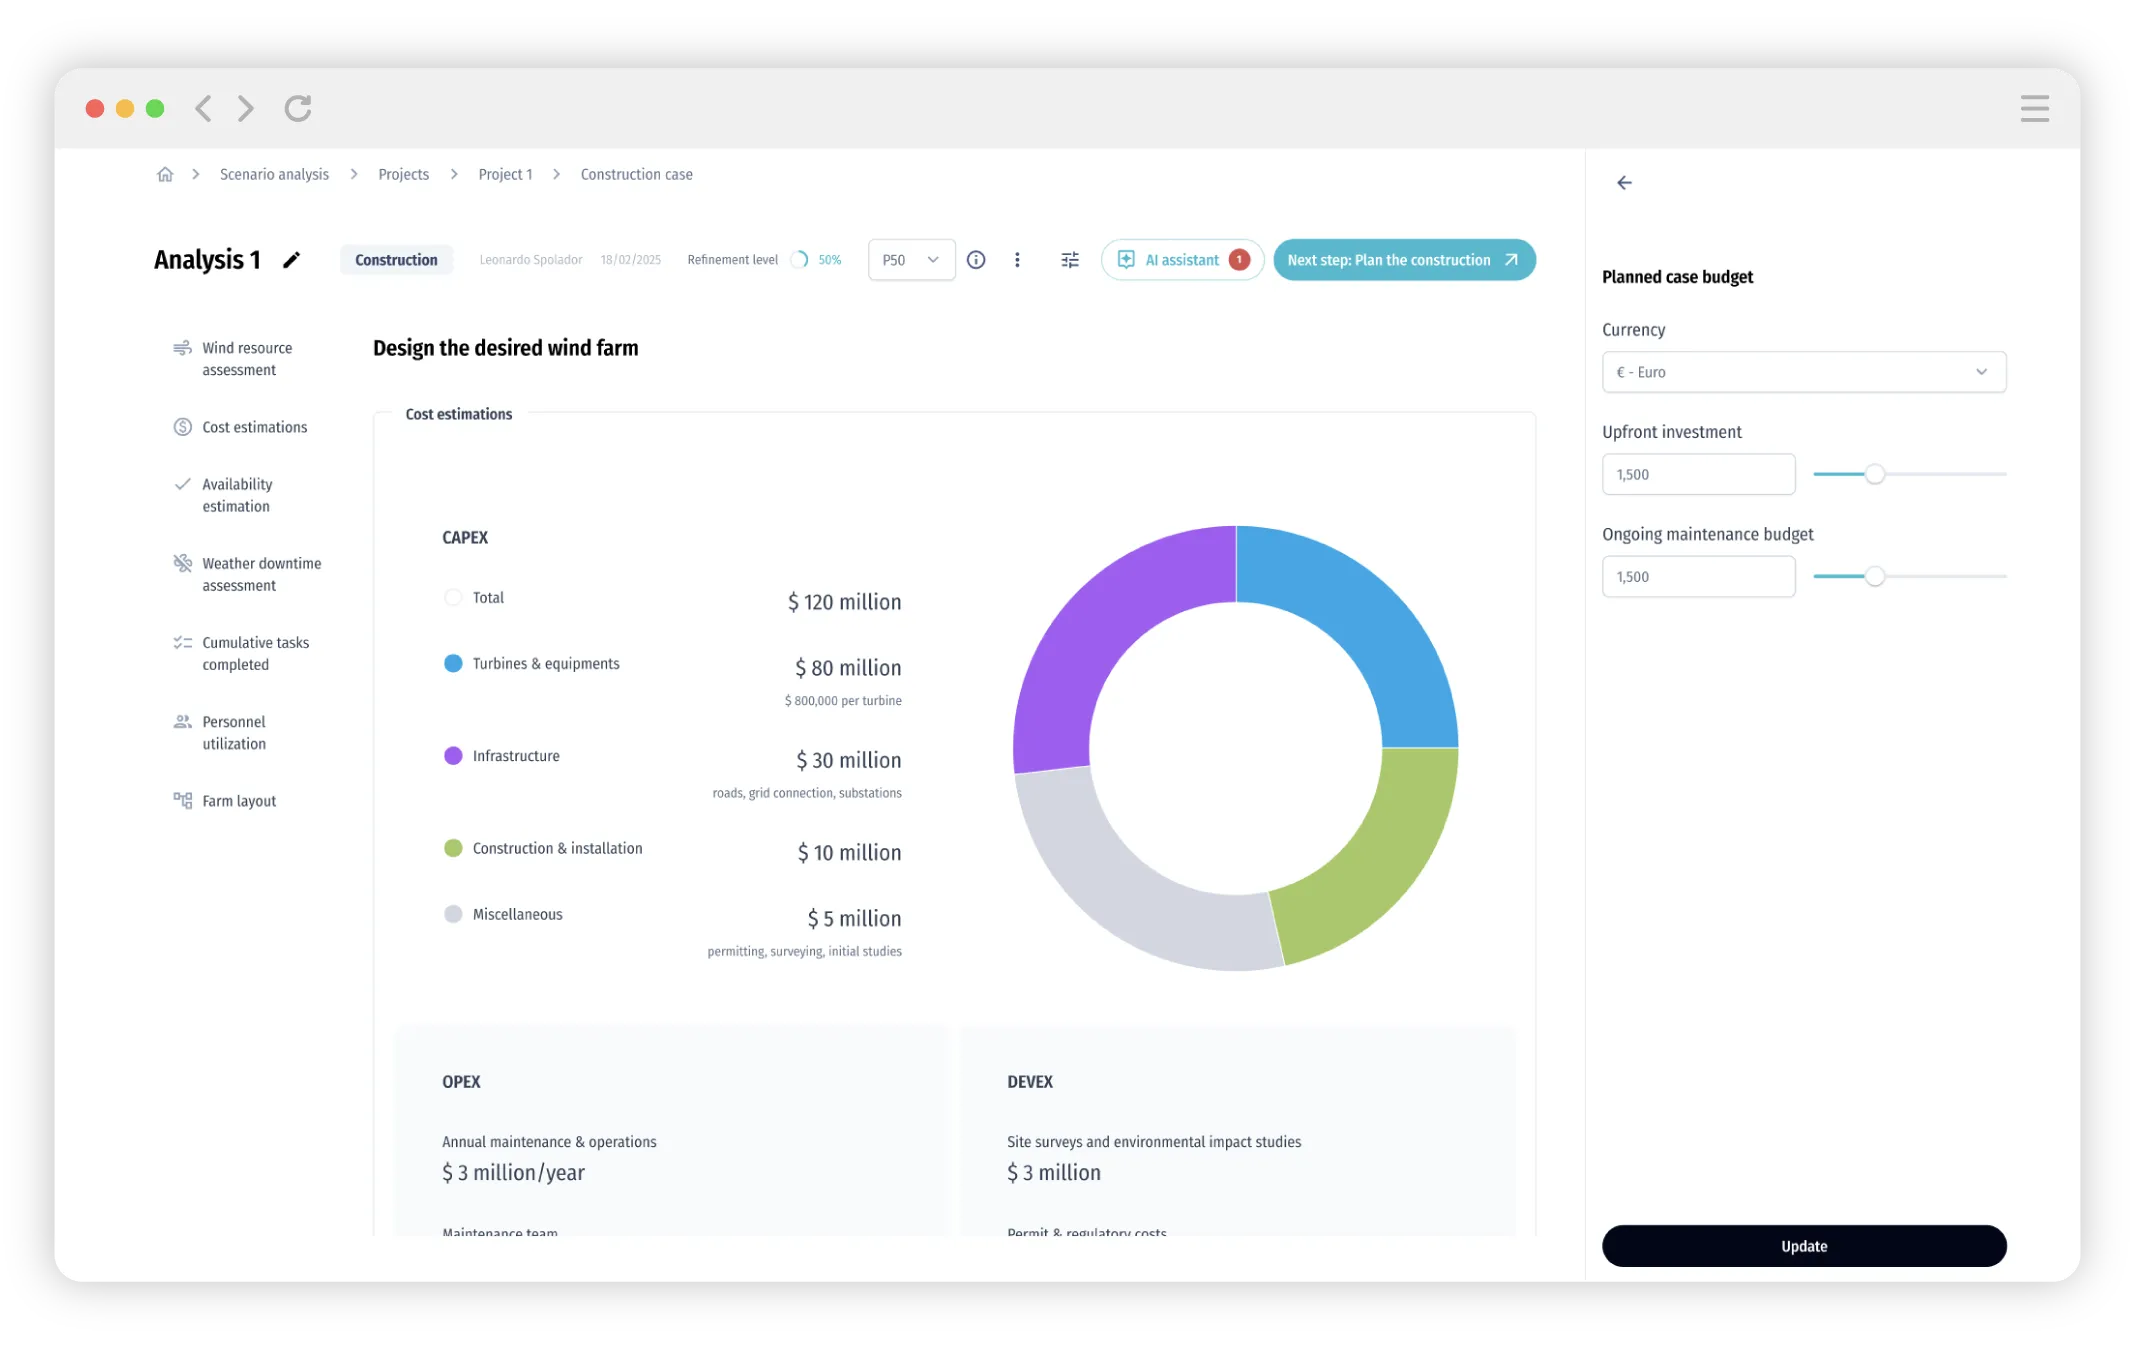Click the Ongoing maintenance budget input field

(x=1698, y=577)
